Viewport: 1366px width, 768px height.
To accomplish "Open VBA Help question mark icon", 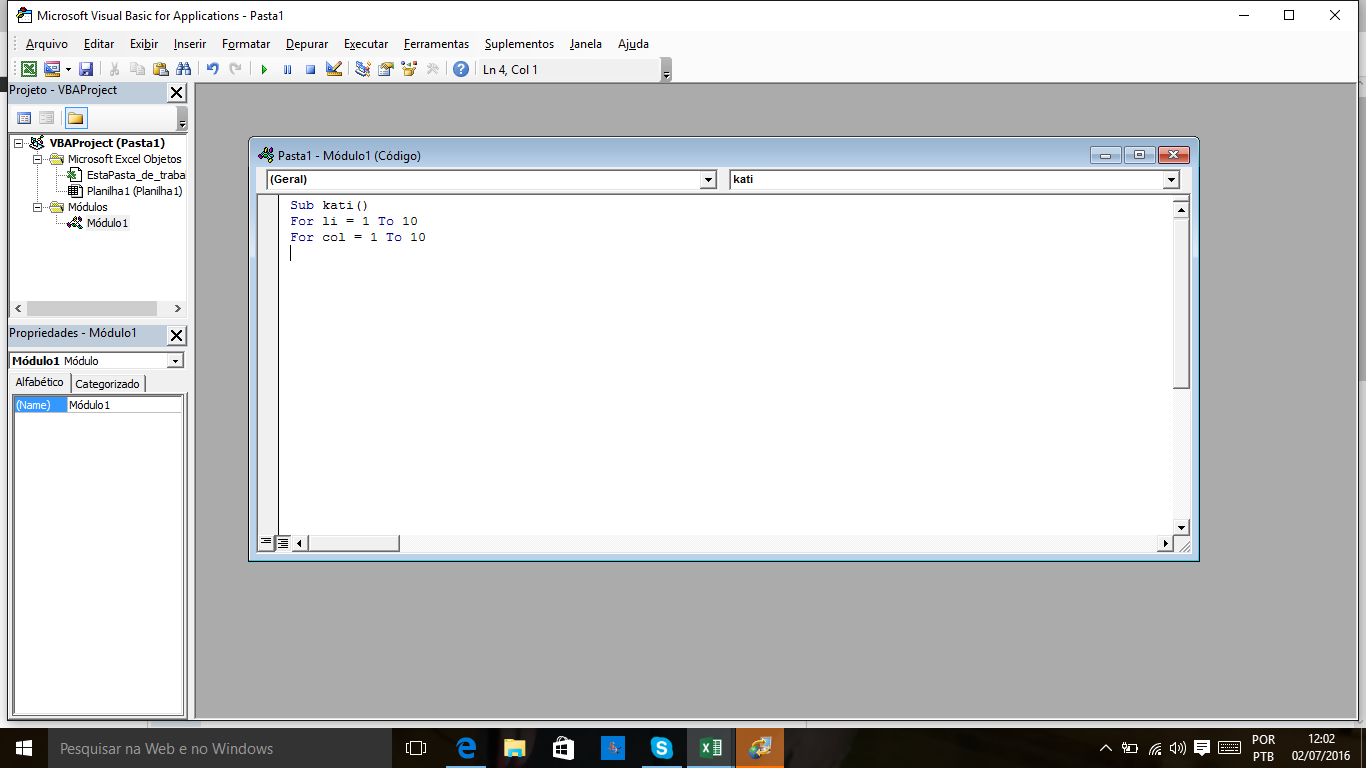I will [x=461, y=69].
